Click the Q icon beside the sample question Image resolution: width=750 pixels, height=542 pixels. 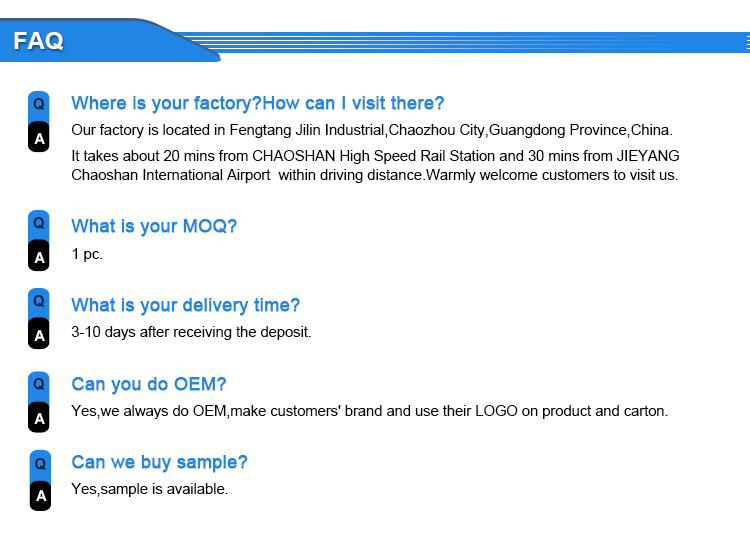click(x=39, y=463)
